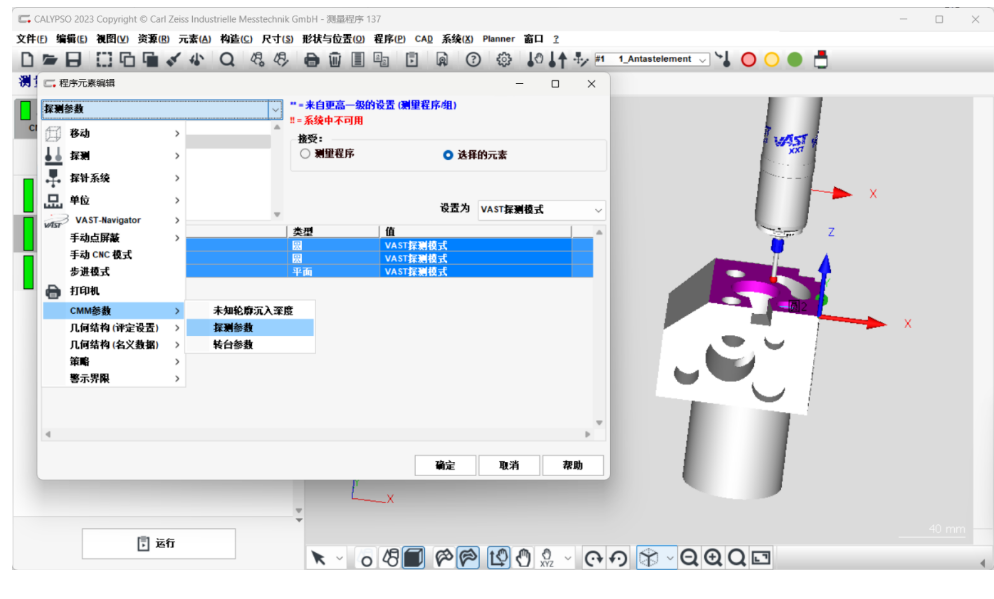The height and width of the screenshot is (599, 994).
Task: Click the rotate counterclockwise icon
Action: 618,558
